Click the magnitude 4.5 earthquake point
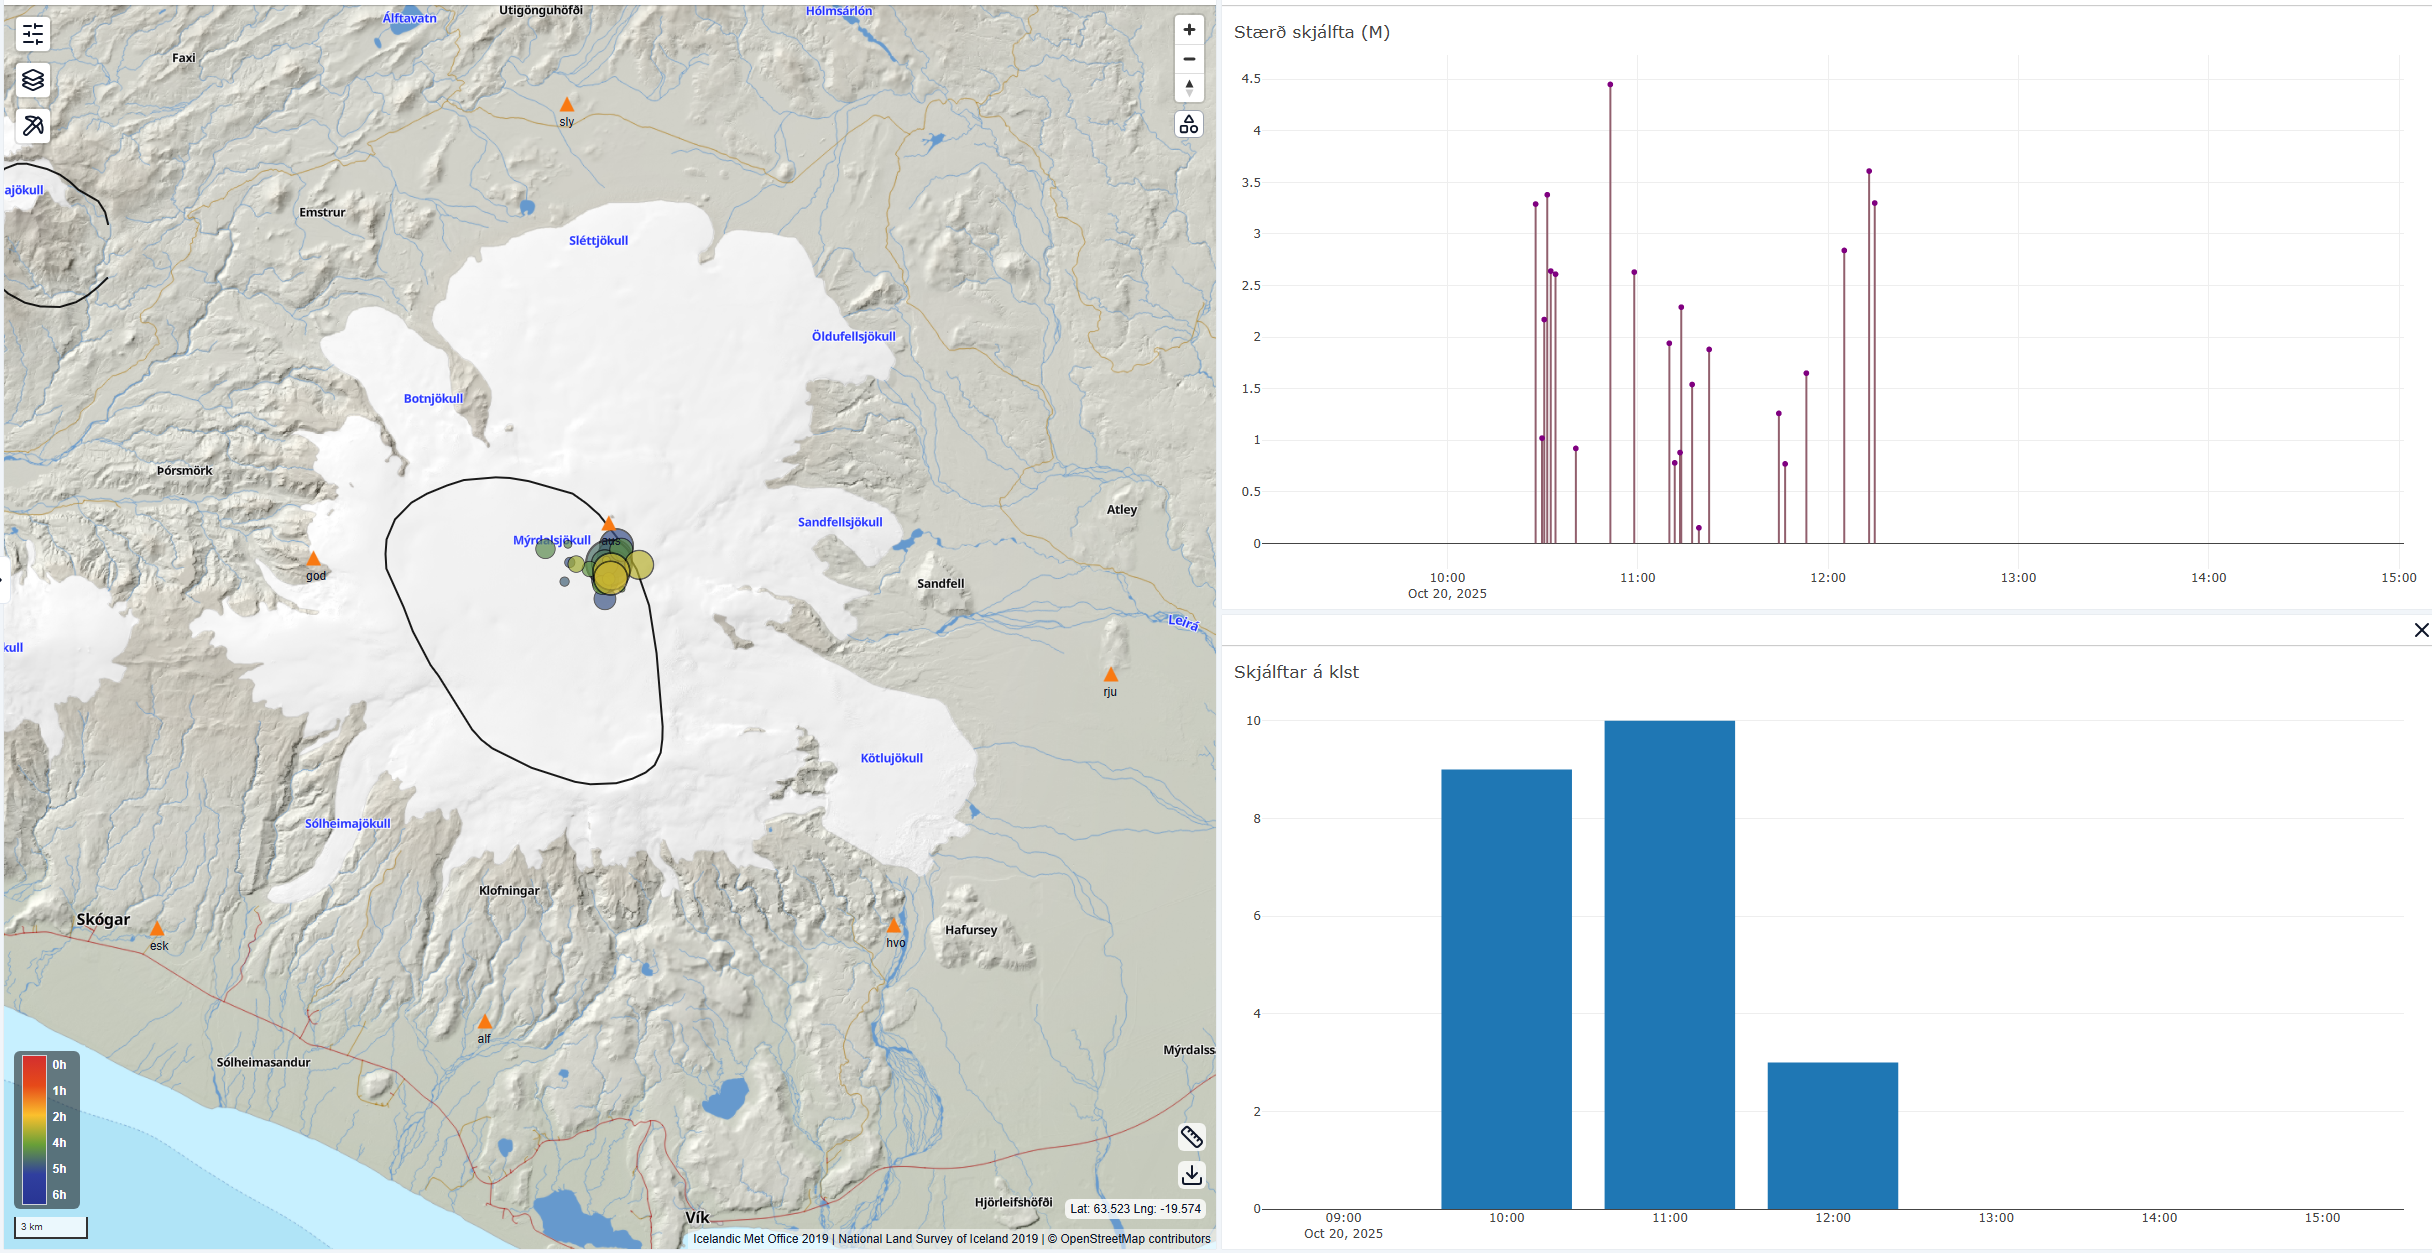Viewport: 2432px width, 1253px height. coord(1610,85)
